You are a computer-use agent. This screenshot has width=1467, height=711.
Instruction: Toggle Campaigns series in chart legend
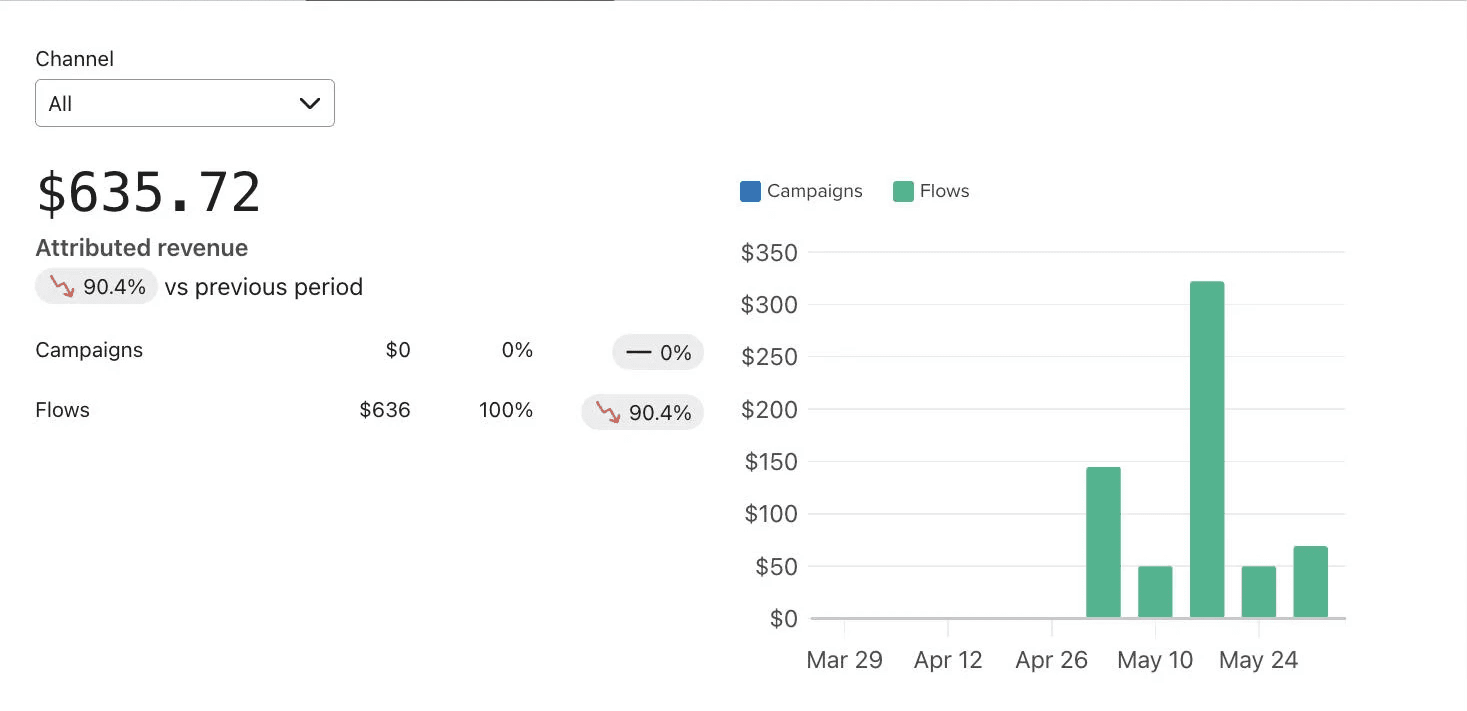point(801,191)
